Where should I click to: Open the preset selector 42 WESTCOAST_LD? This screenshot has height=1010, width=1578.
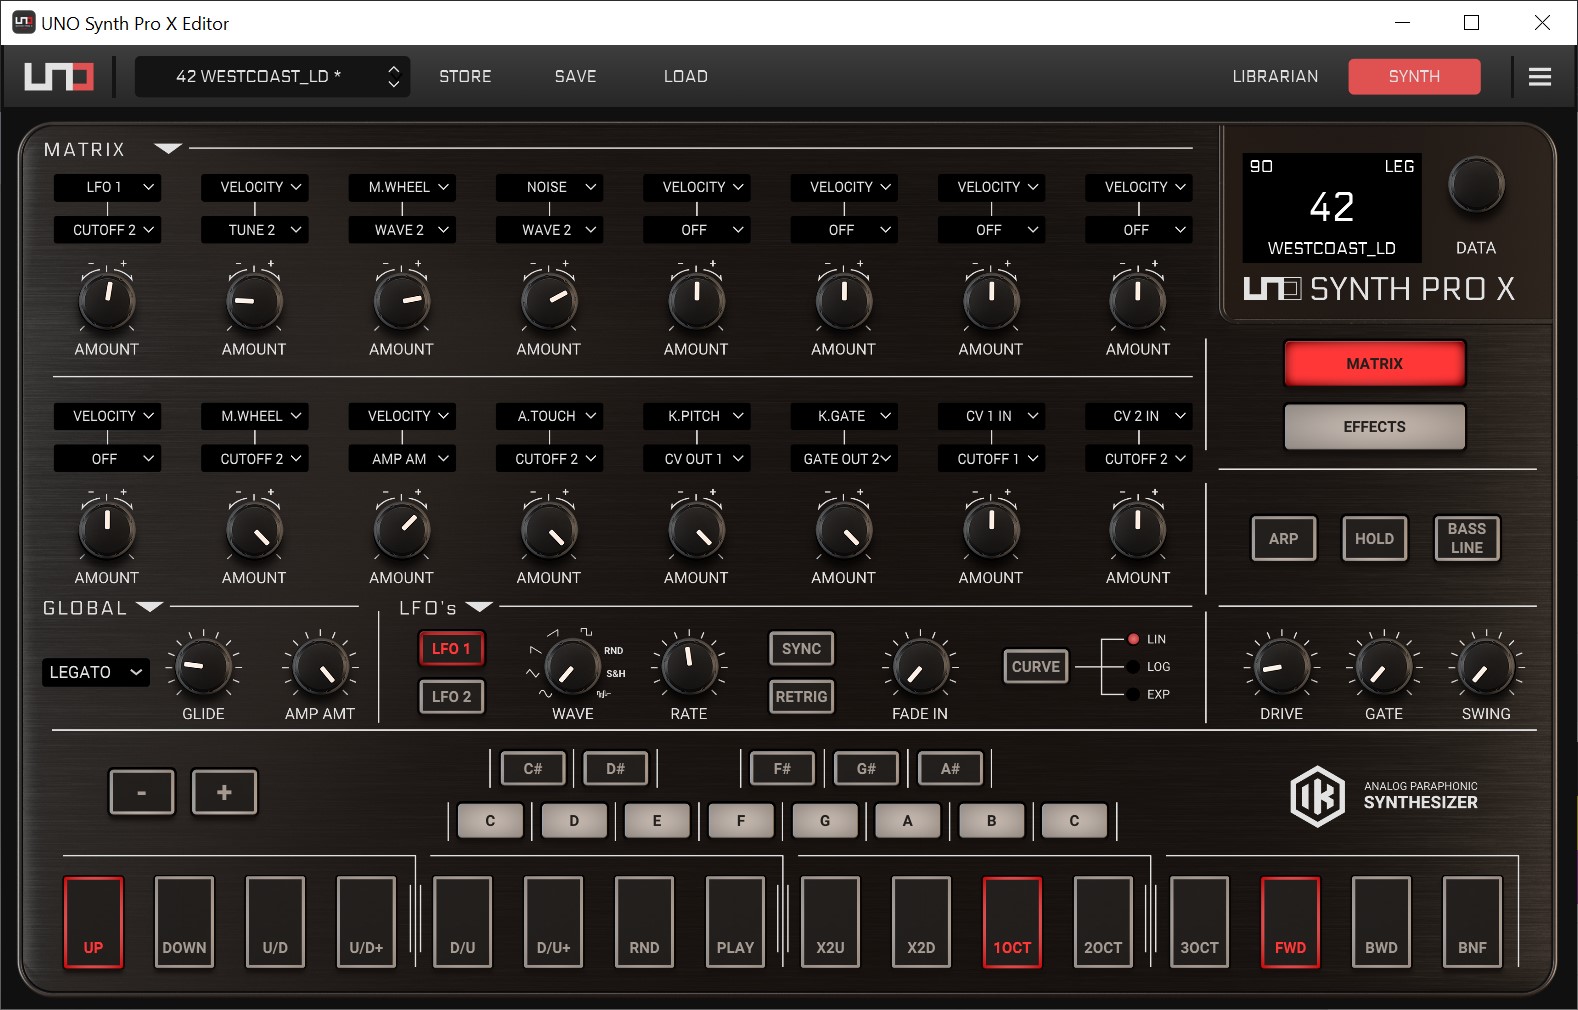[271, 76]
